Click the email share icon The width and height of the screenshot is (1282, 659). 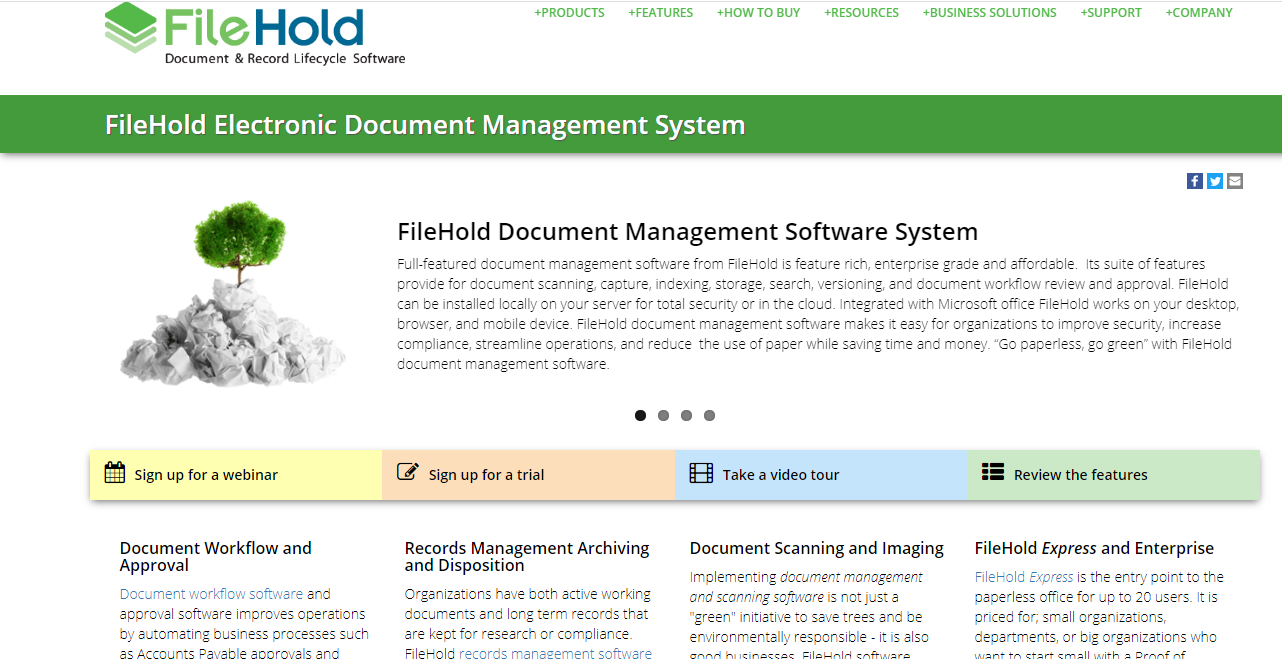click(1235, 181)
